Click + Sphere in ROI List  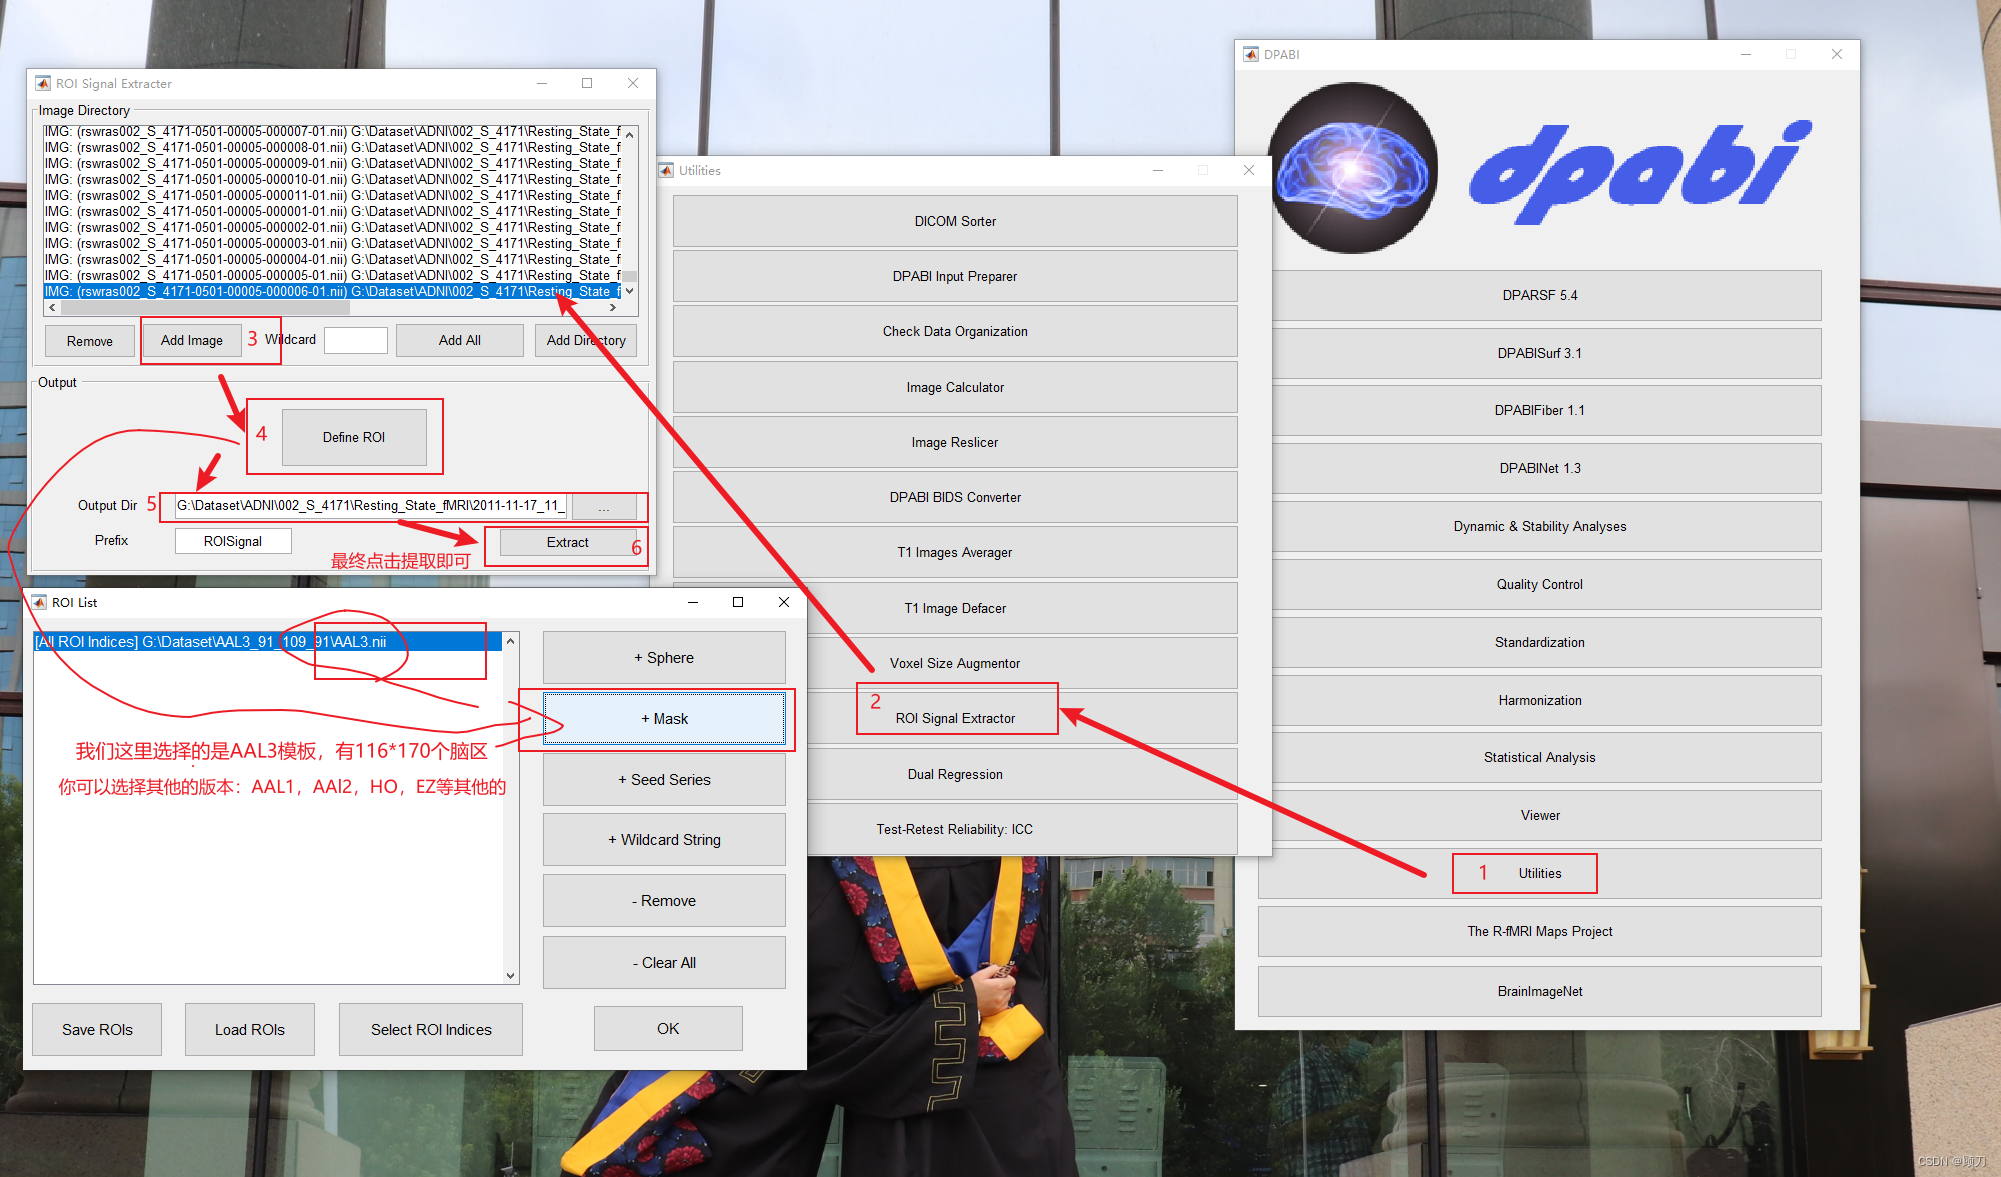[x=664, y=658]
